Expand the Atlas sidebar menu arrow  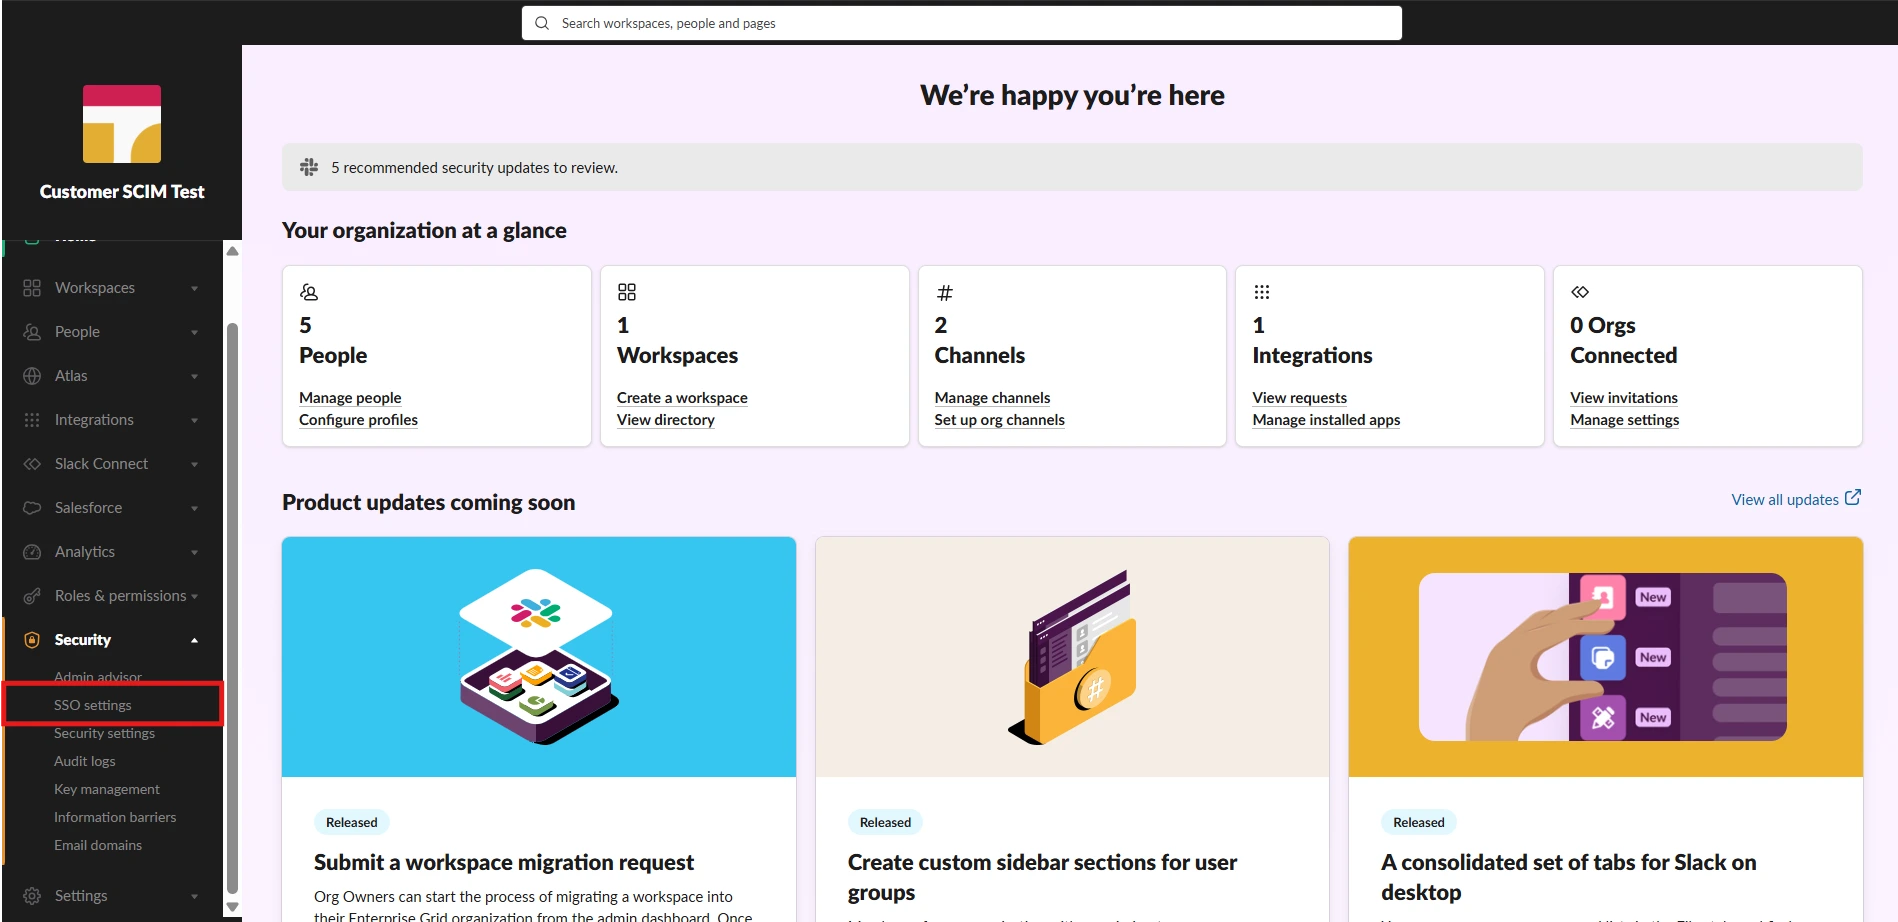point(194,376)
